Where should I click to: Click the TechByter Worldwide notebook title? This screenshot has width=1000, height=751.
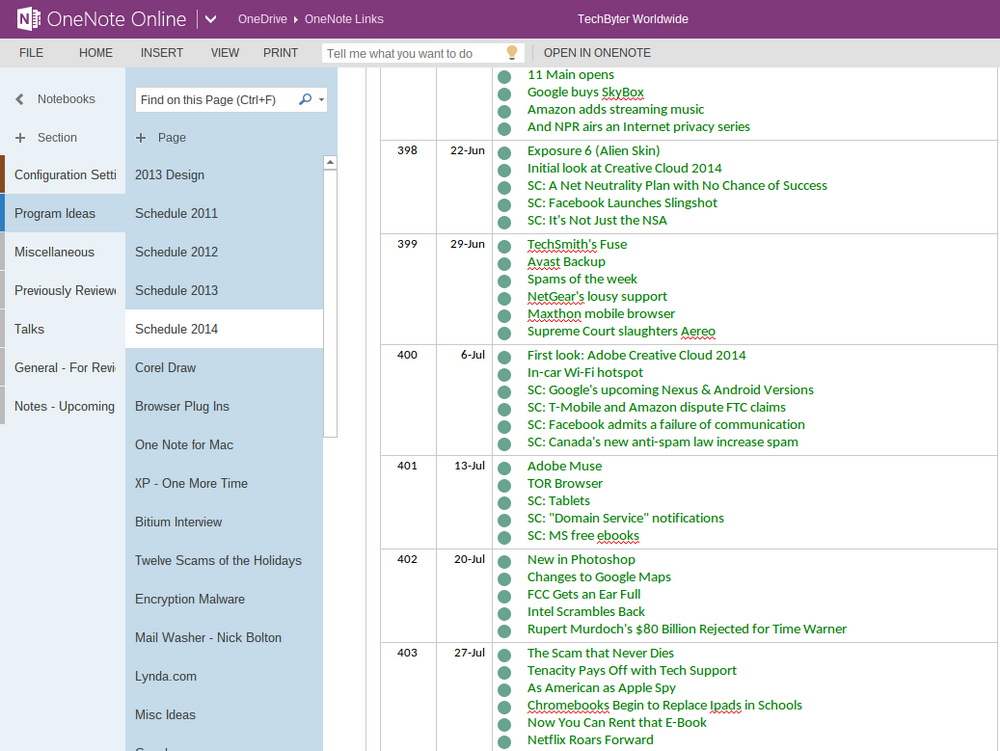pyautogui.click(x=633, y=19)
